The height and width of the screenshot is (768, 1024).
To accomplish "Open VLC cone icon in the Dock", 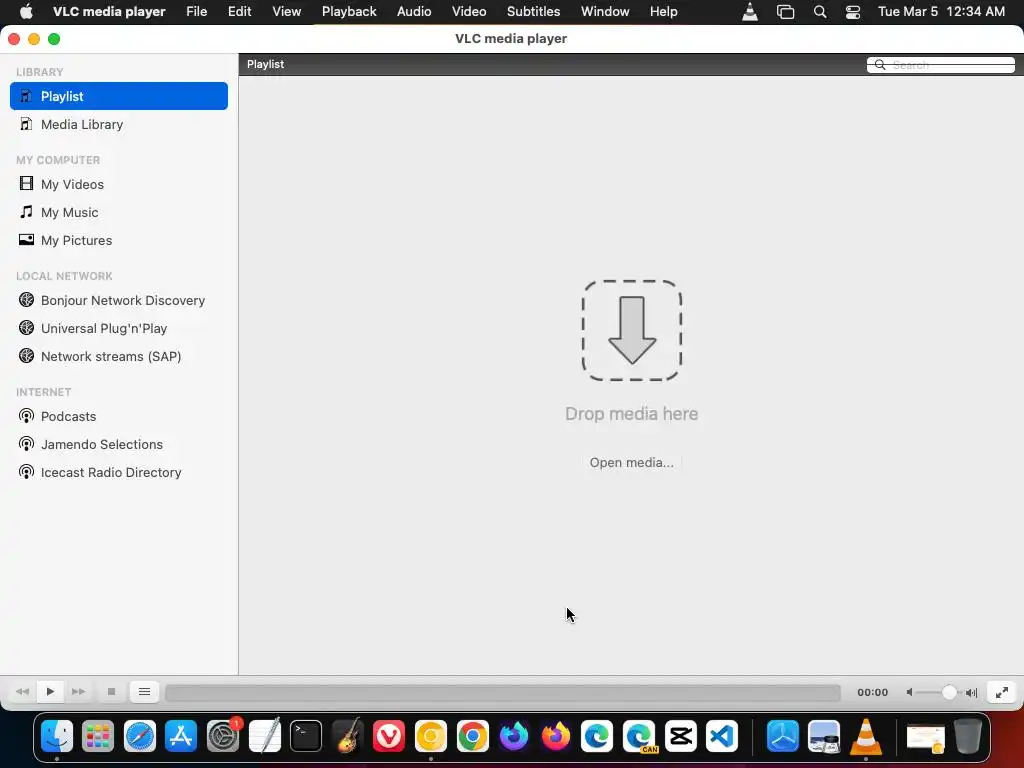I will [x=866, y=736].
